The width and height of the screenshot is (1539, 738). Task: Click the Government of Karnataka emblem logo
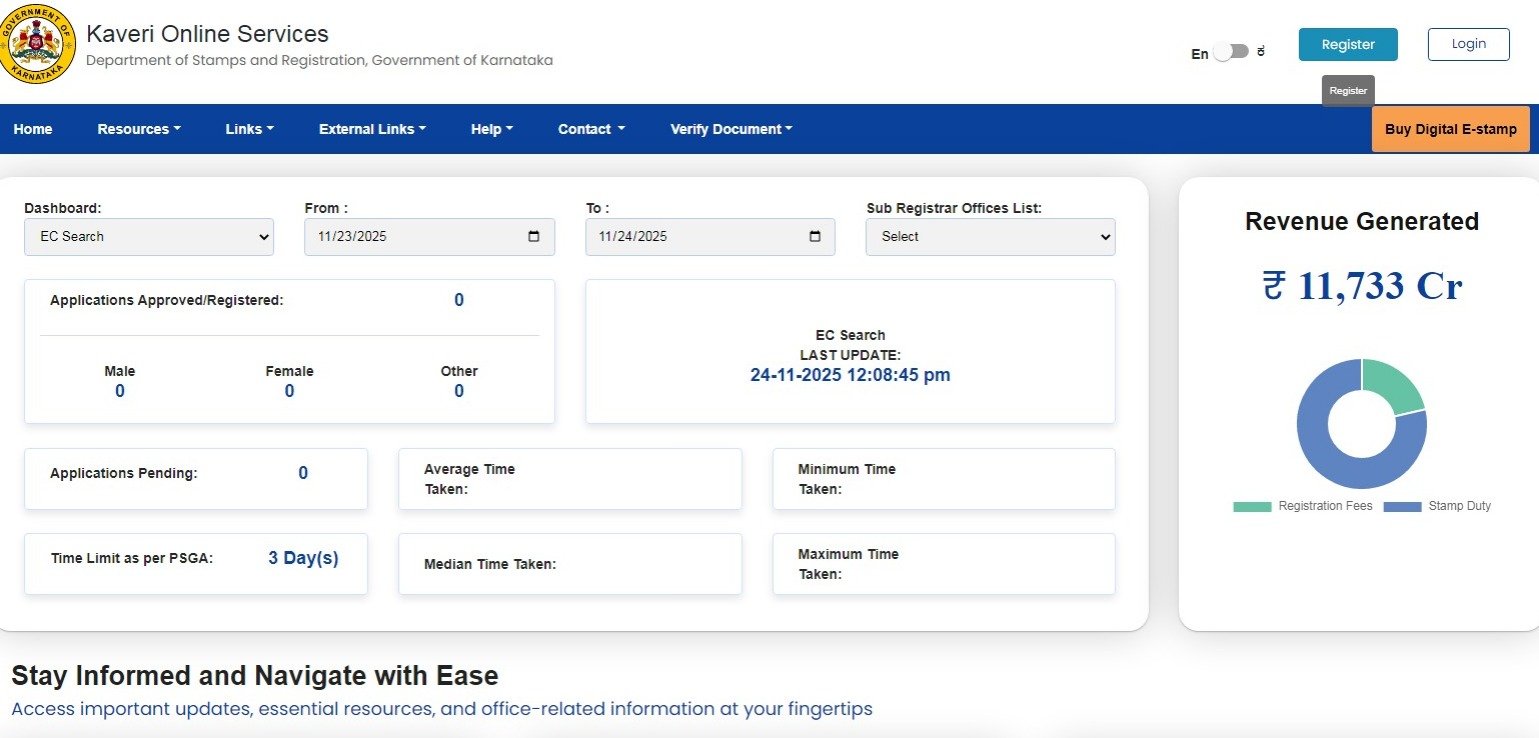[x=38, y=44]
